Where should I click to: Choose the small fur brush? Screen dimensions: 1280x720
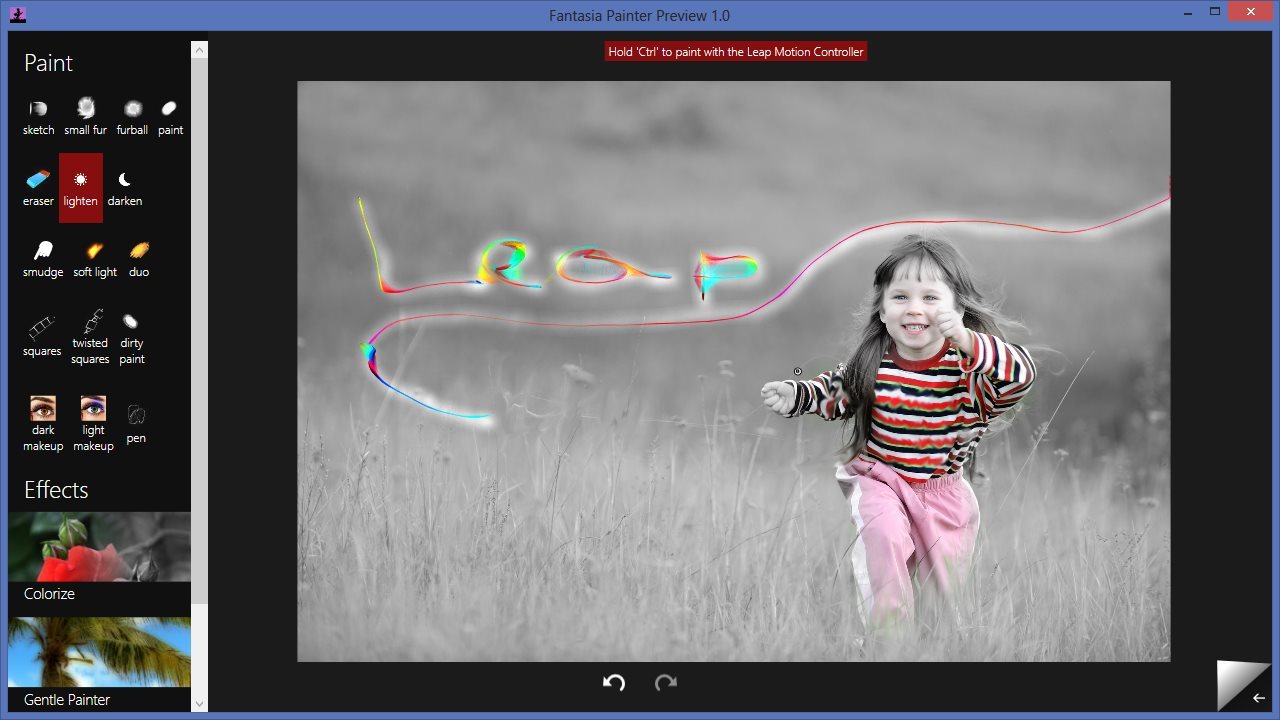coord(85,117)
